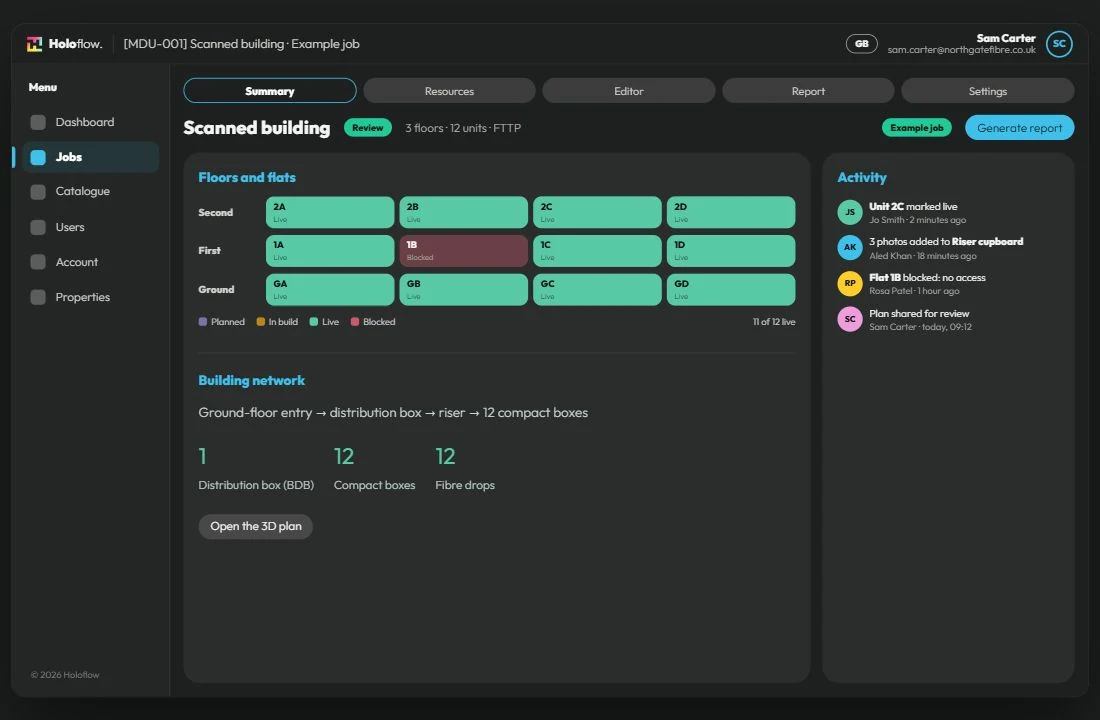
Task: Click the Building network heading
Action: pyautogui.click(x=252, y=380)
